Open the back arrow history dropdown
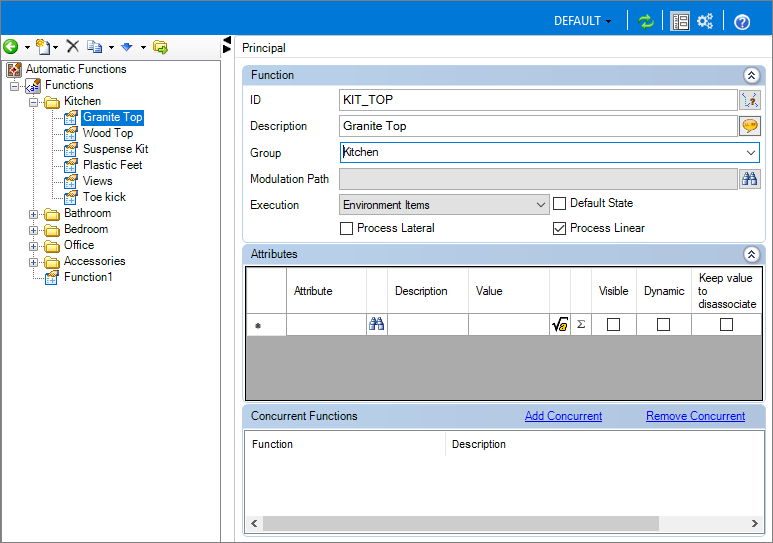This screenshot has width=773, height=543. pos(27,47)
